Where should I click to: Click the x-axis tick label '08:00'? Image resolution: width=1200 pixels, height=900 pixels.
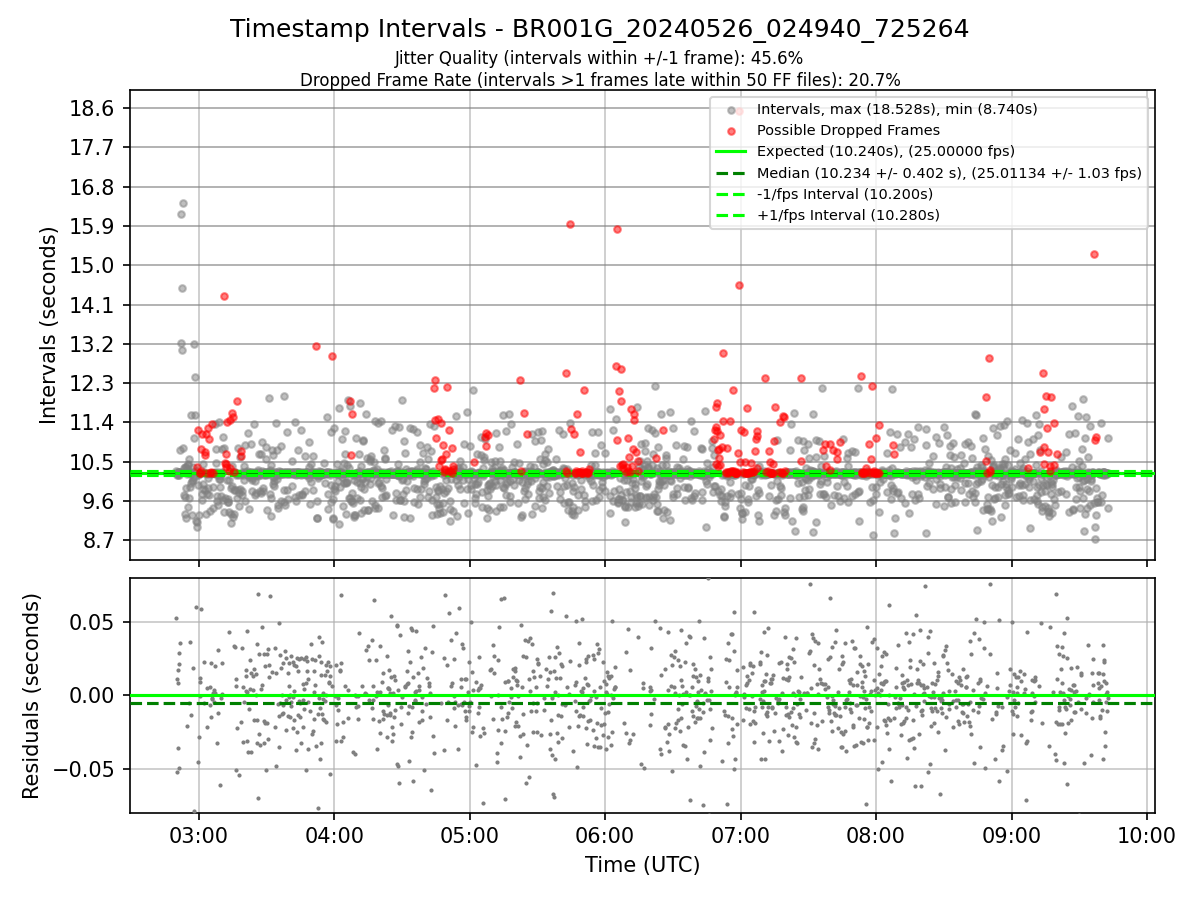[876, 833]
